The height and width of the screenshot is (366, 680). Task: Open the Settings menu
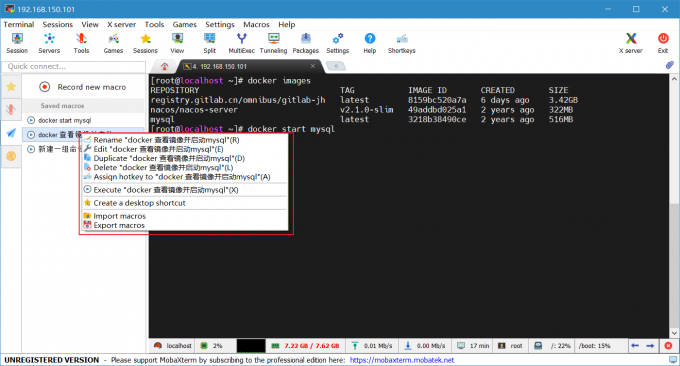tap(219, 24)
